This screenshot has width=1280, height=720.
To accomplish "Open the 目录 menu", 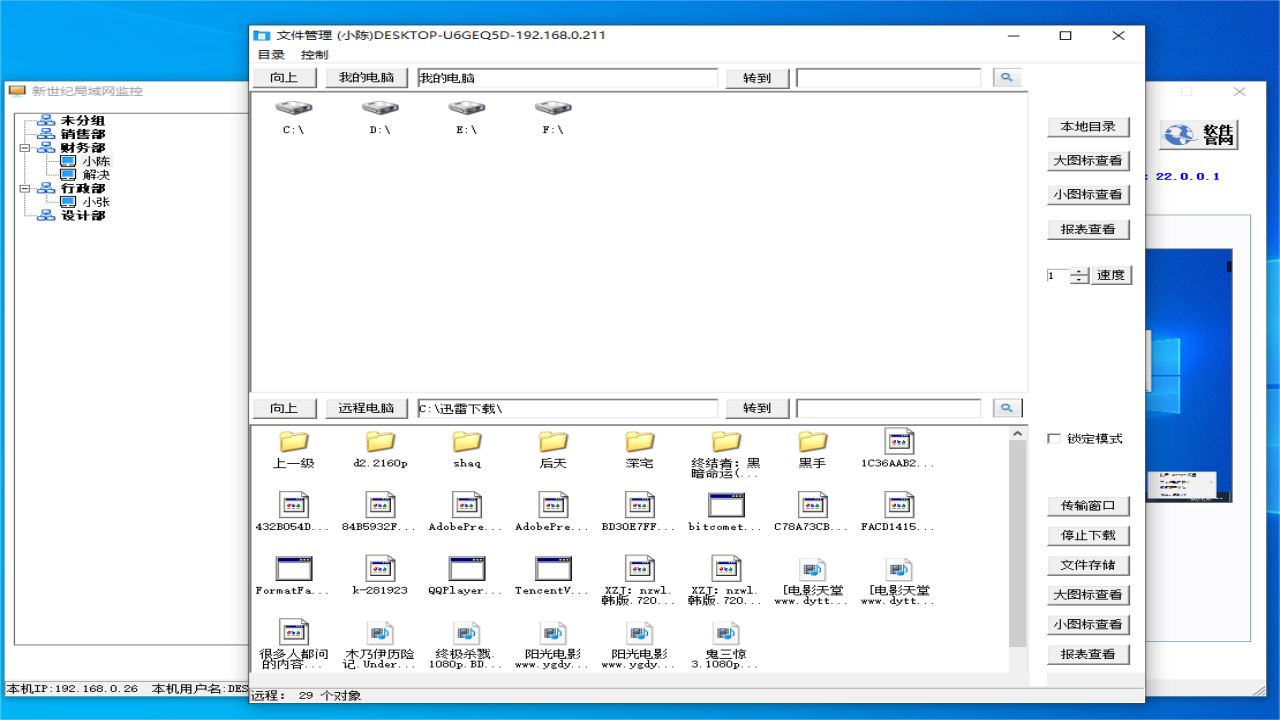I will (x=271, y=55).
